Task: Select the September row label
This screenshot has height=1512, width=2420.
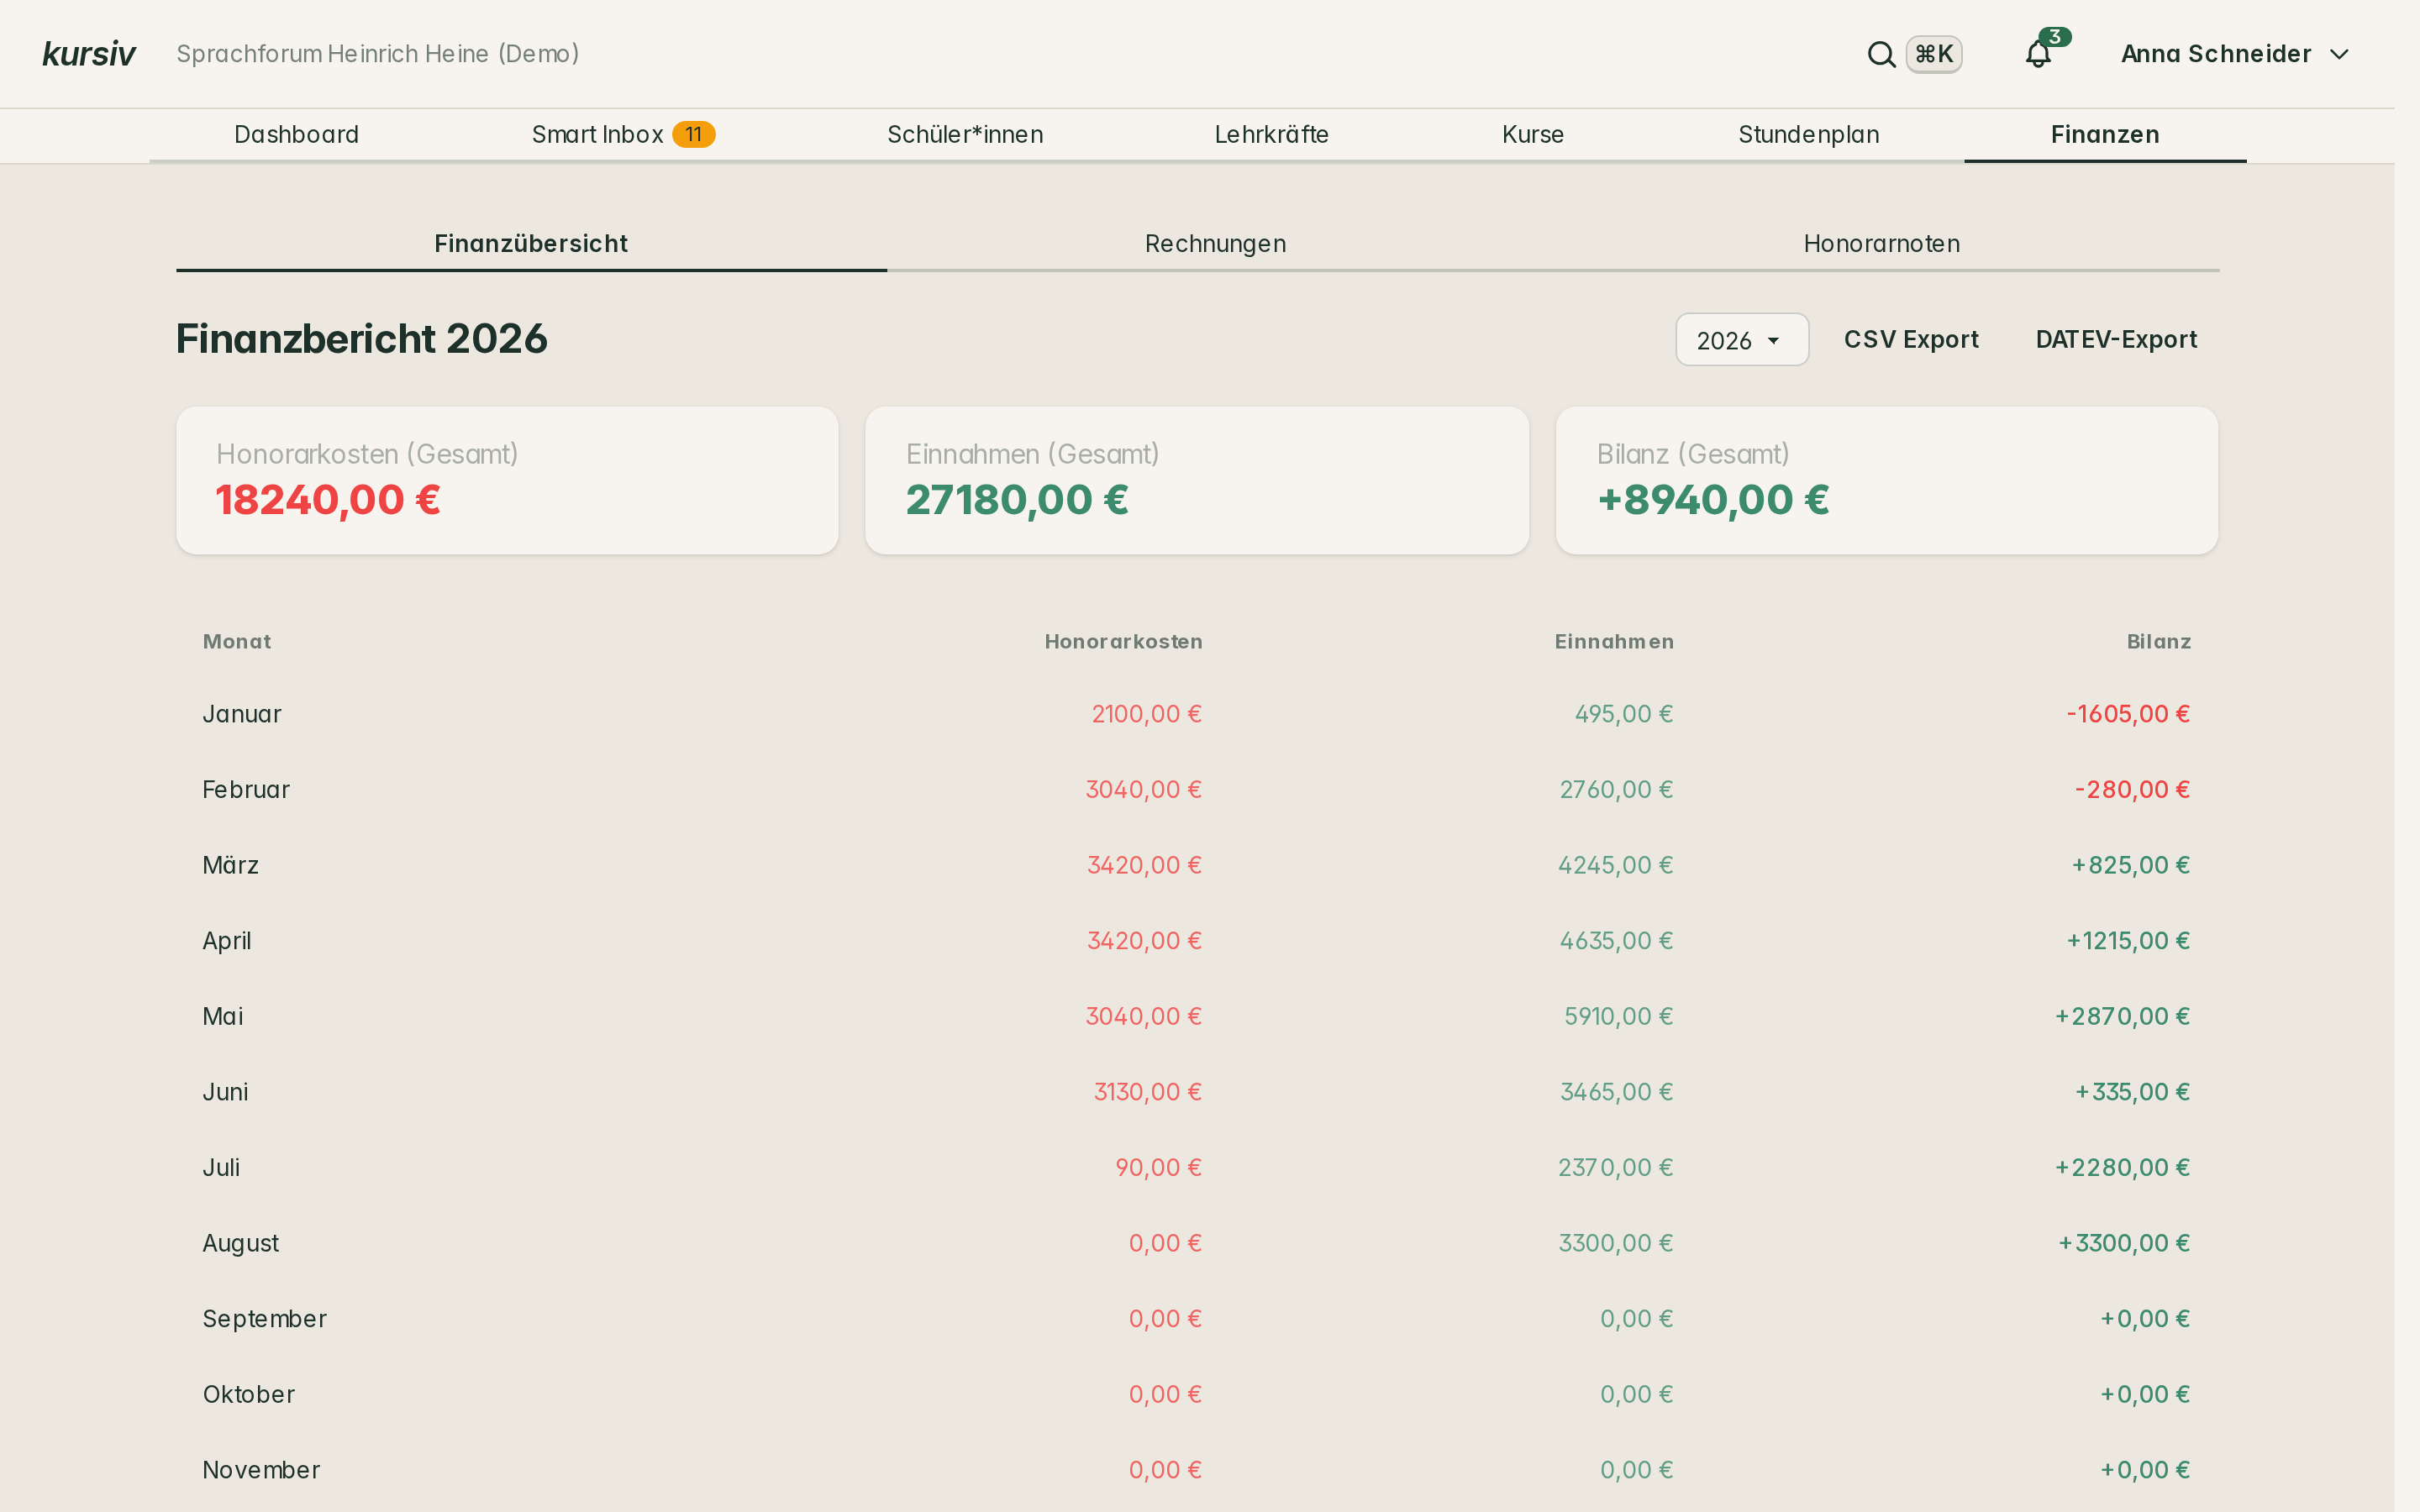Action: tap(265, 1319)
